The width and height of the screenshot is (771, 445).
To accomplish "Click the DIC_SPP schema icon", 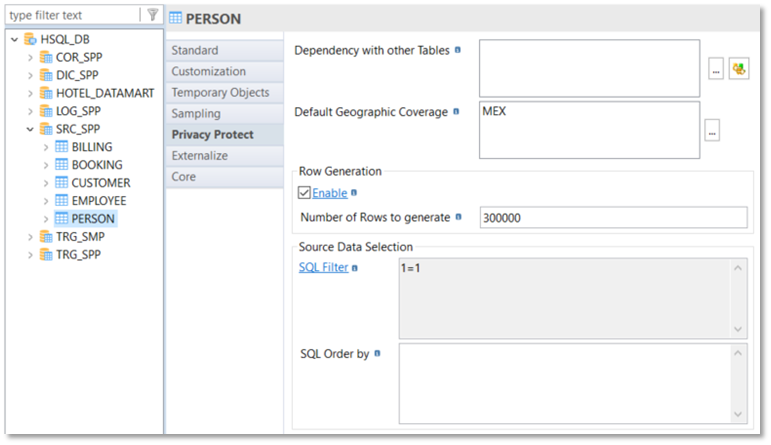I will pos(46,75).
